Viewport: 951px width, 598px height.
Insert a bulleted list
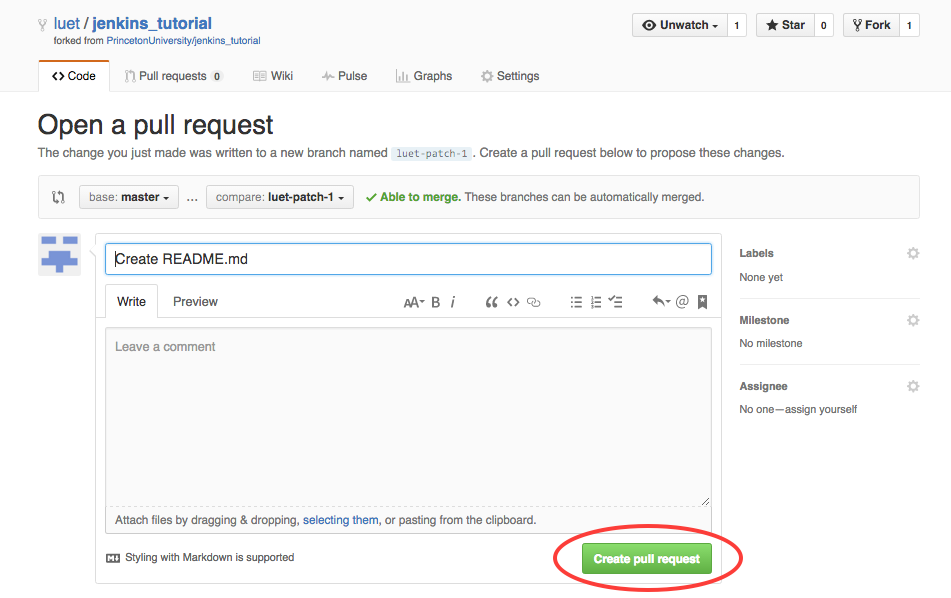click(576, 302)
